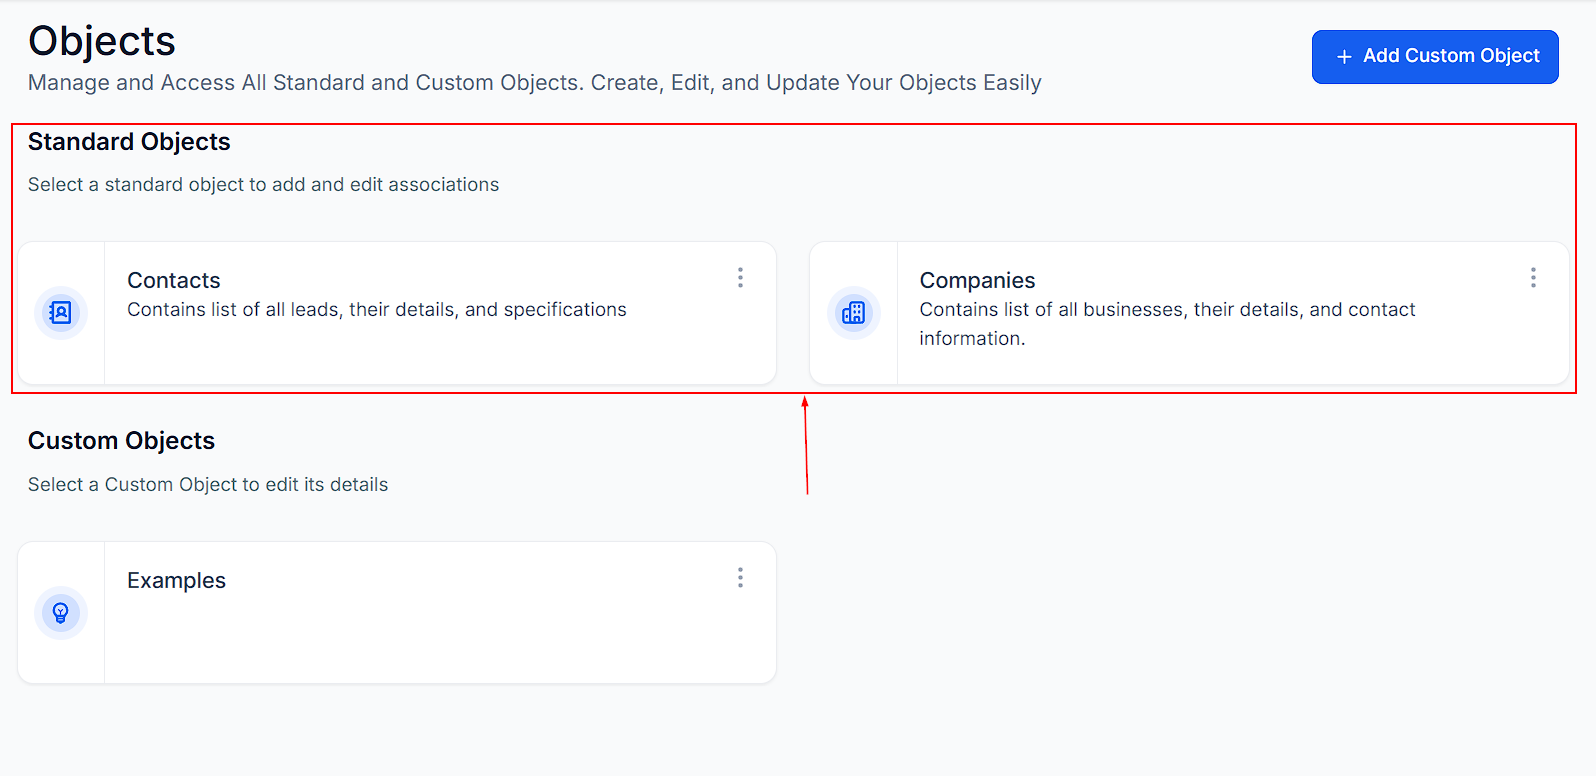Image resolution: width=1596 pixels, height=776 pixels.
Task: Open the Contacts object title
Action: (x=174, y=281)
